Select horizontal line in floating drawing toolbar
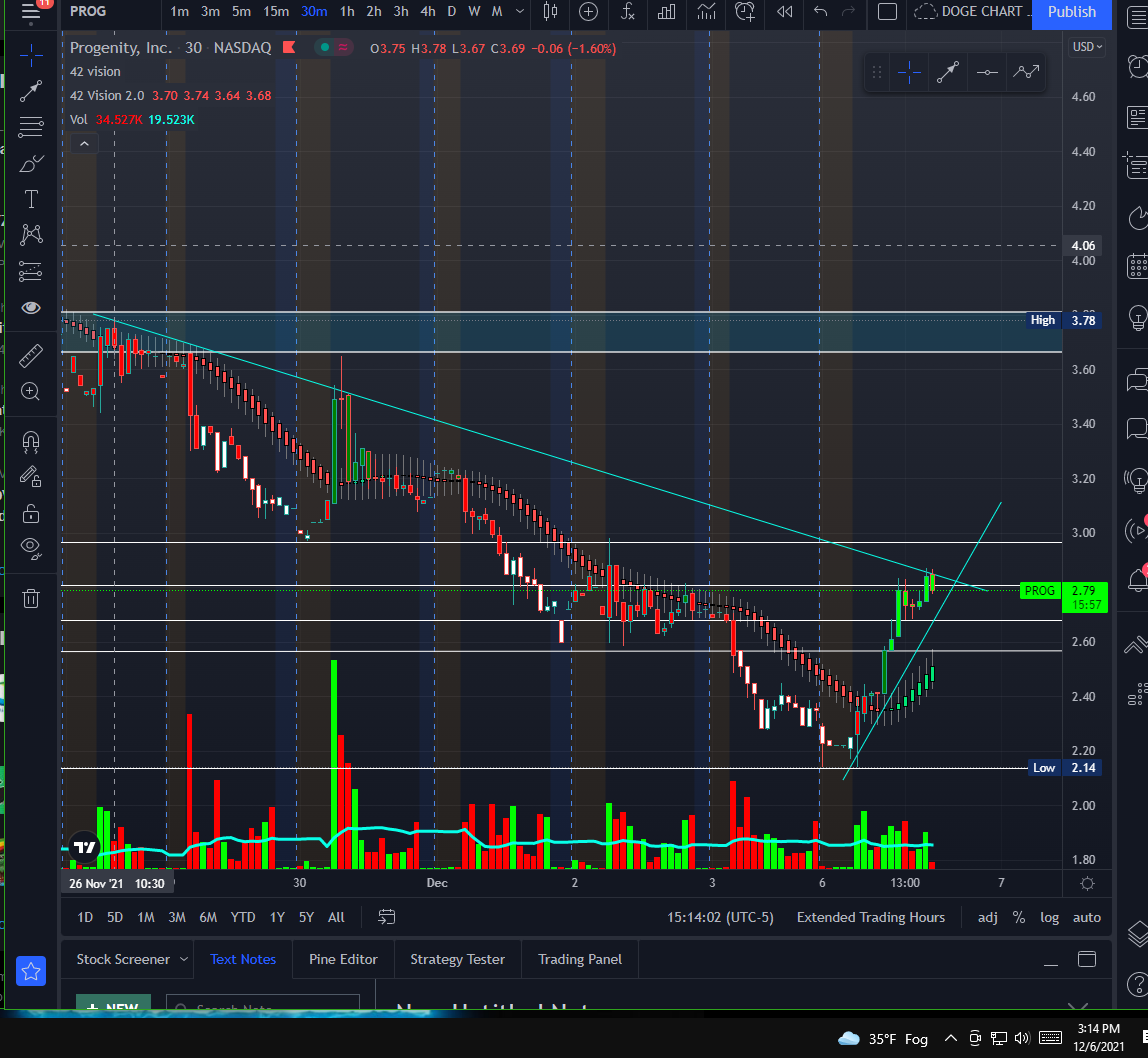This screenshot has height=1058, width=1148. (x=987, y=72)
